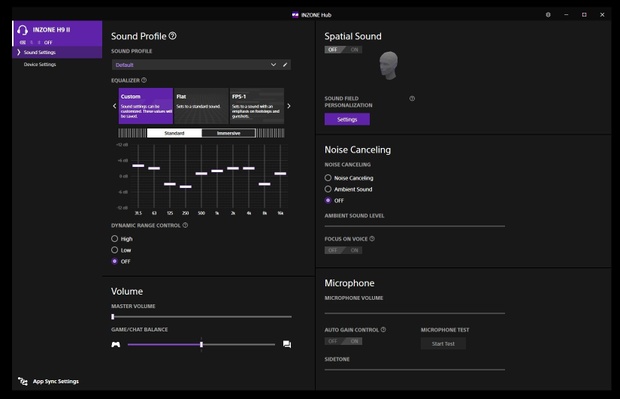Screen dimensions: 620x399
Task: Click the 250 Hz equalizer band slider
Action: [x=185, y=187]
